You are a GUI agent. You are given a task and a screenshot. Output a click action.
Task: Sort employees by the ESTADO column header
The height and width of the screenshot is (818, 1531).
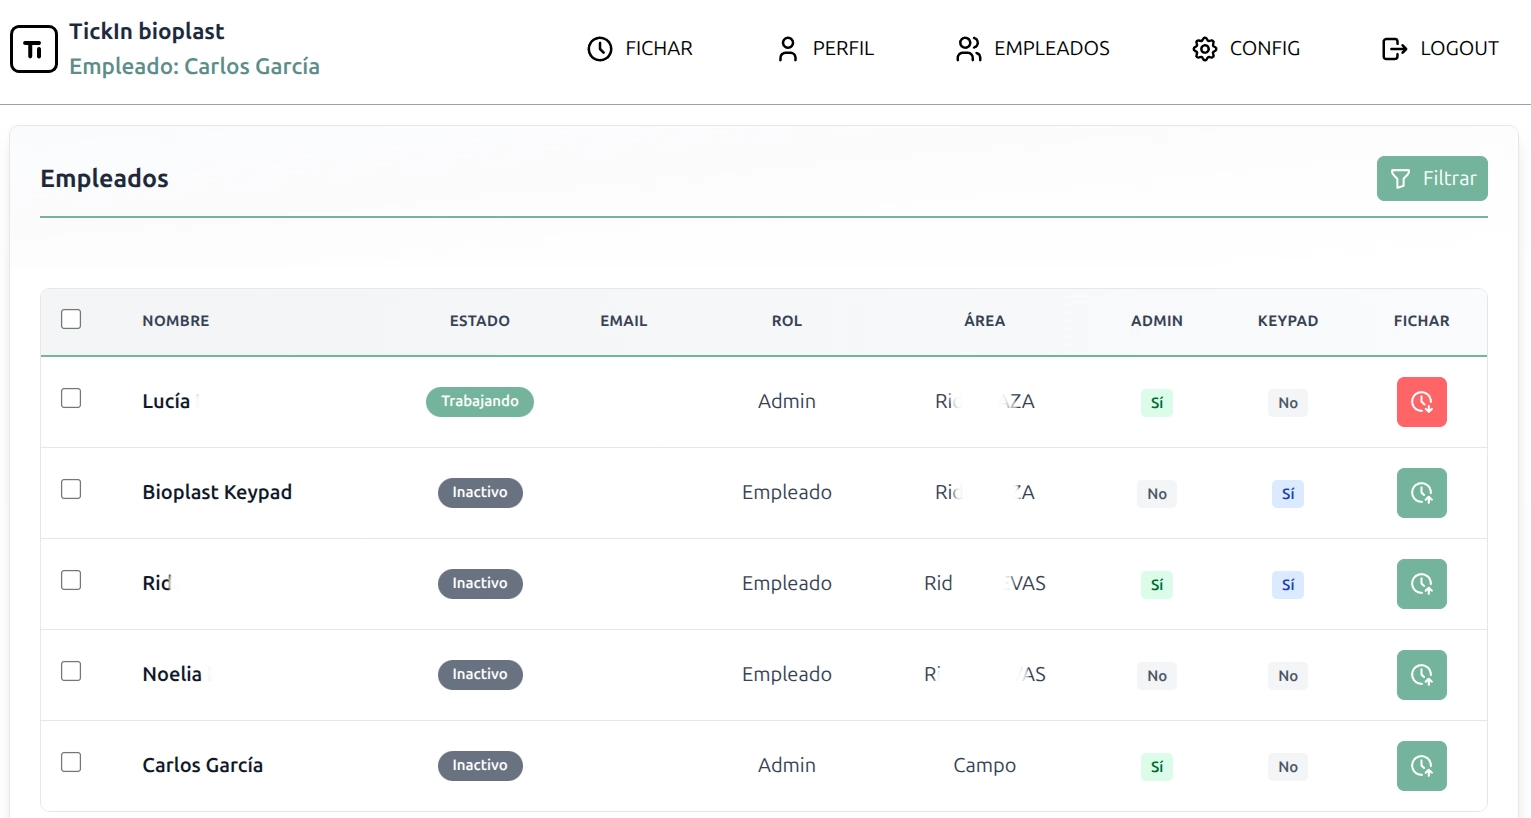(x=479, y=321)
